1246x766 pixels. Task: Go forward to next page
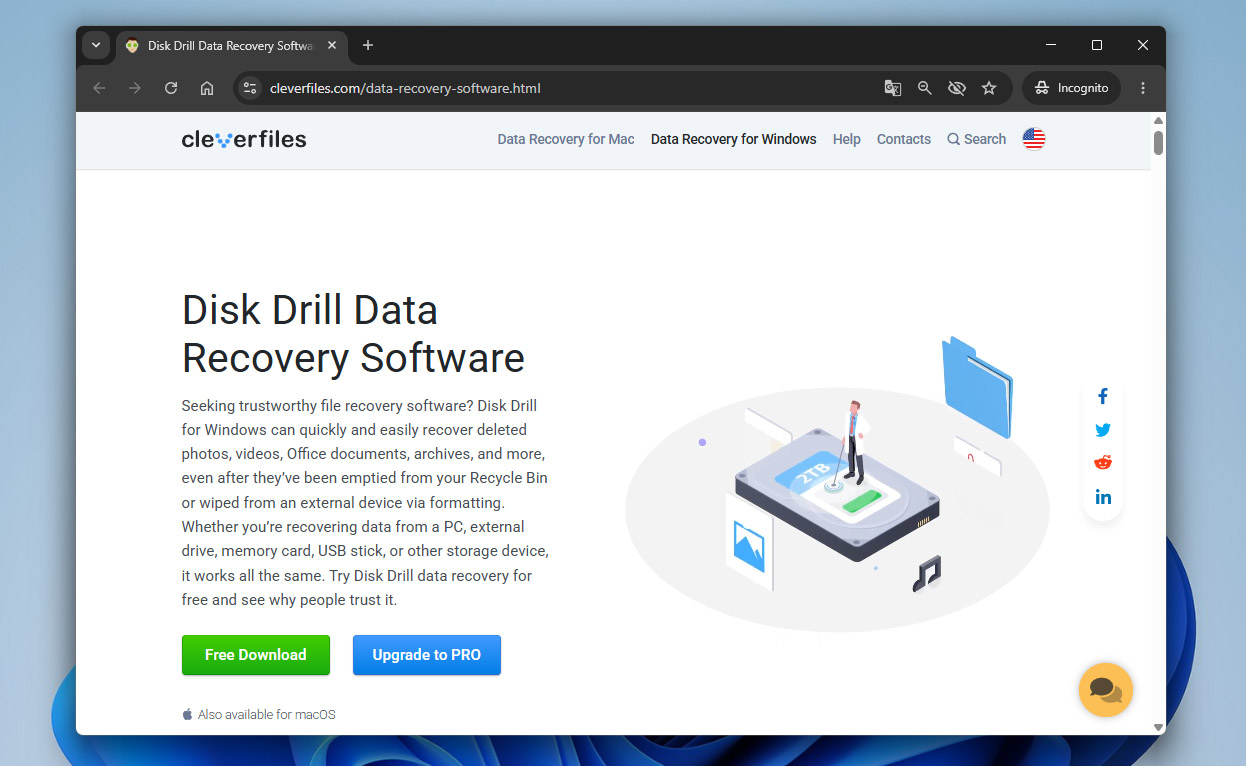135,88
